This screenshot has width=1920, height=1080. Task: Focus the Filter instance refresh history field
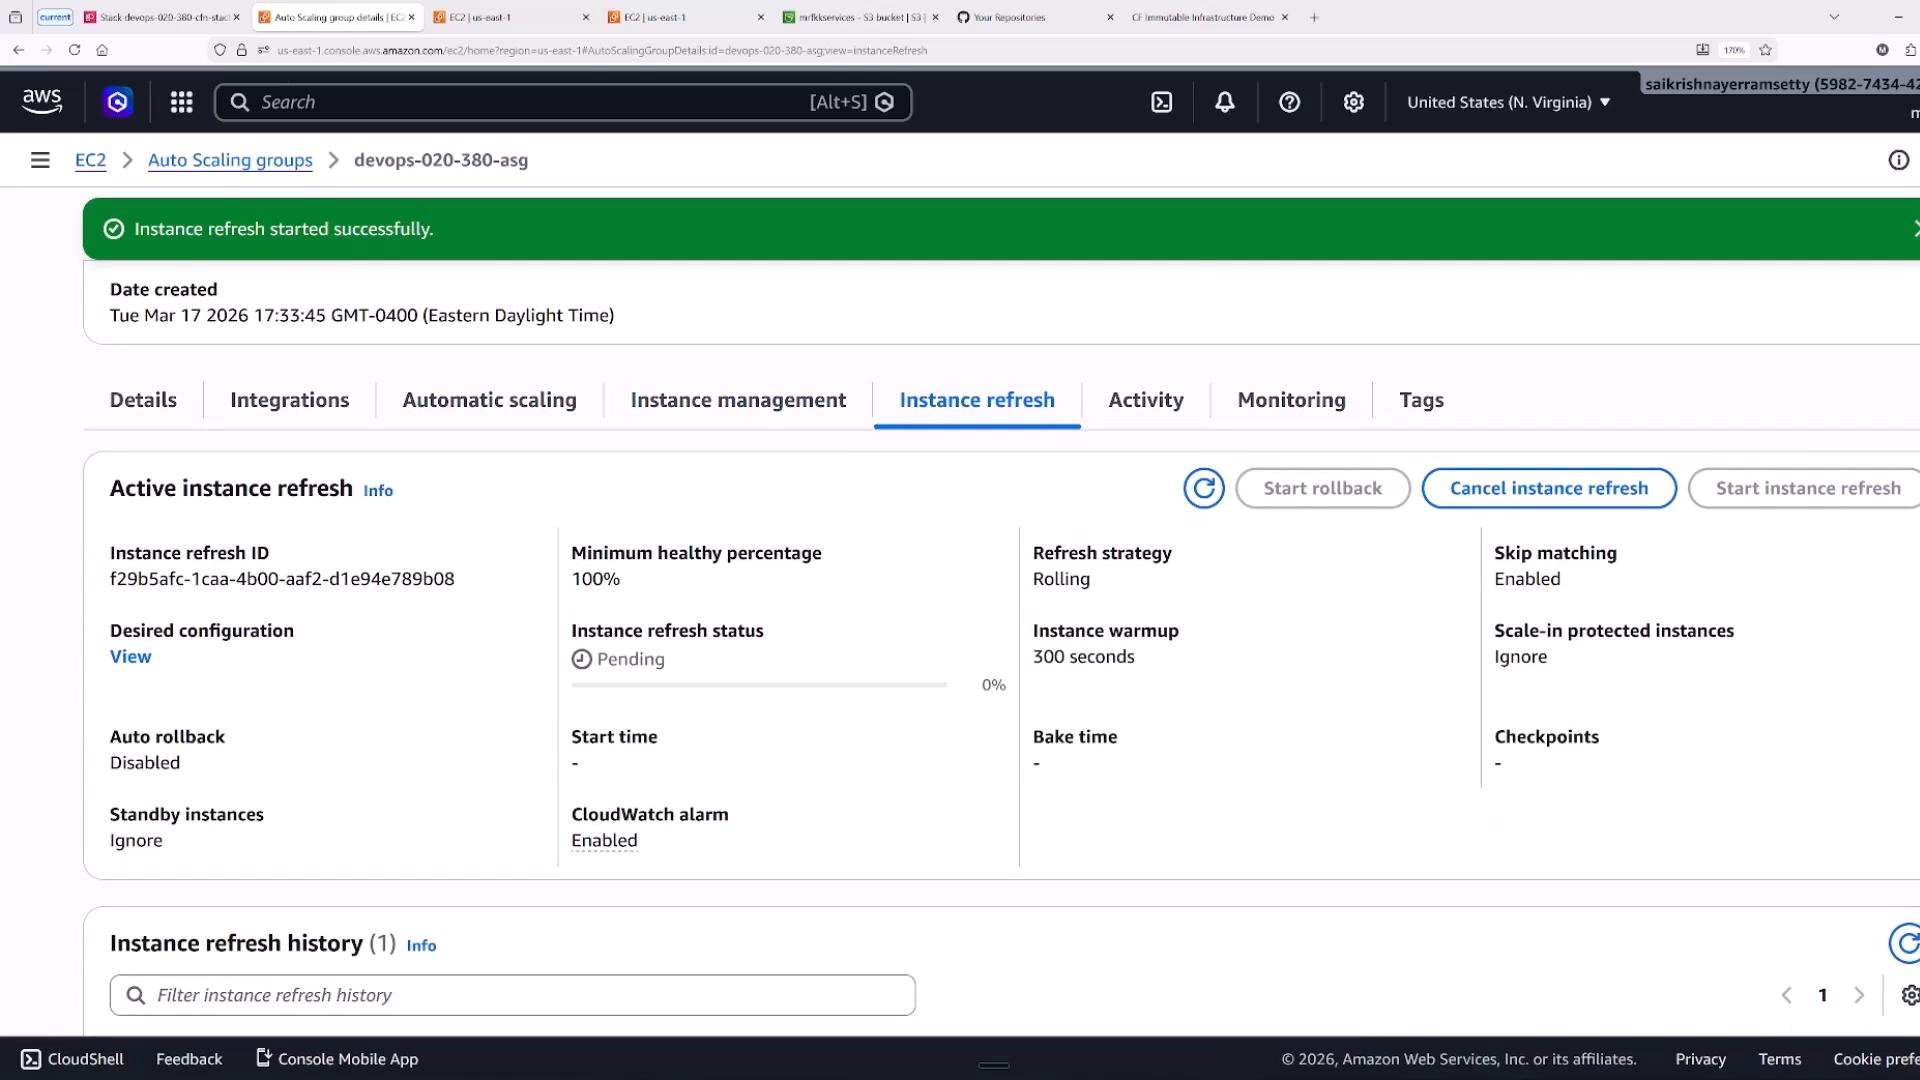coord(512,995)
